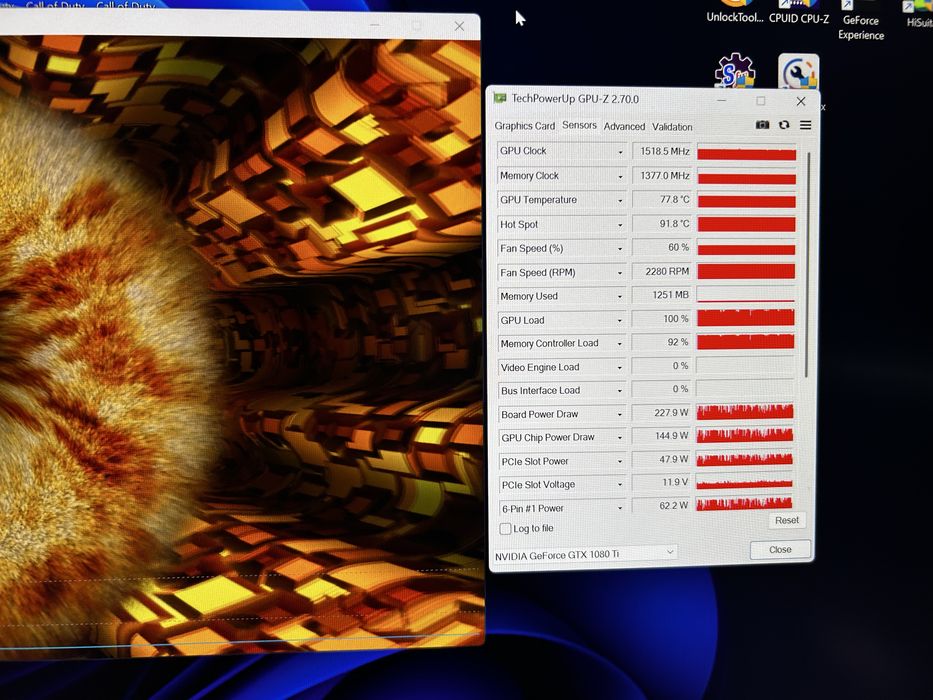The image size is (933, 700).
Task: Open the Memory Used sensor dropdown
Action: pos(620,296)
